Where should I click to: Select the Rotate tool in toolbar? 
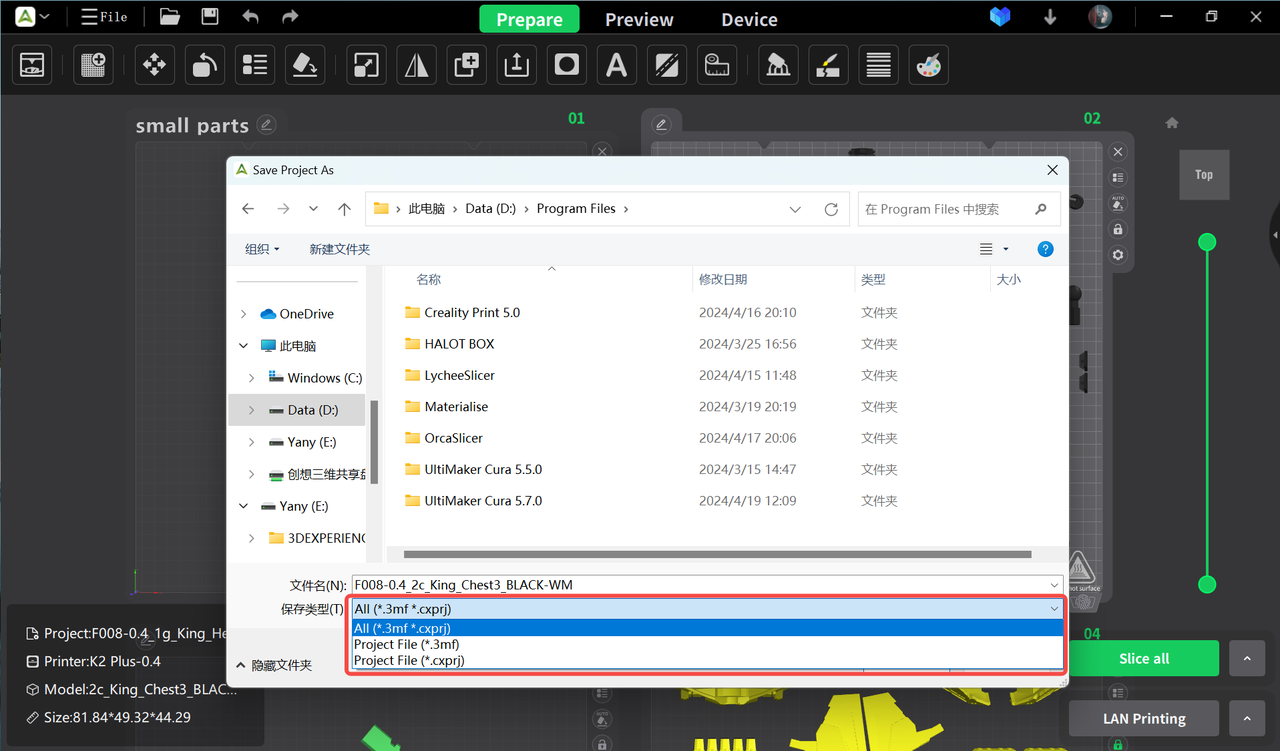click(x=204, y=65)
